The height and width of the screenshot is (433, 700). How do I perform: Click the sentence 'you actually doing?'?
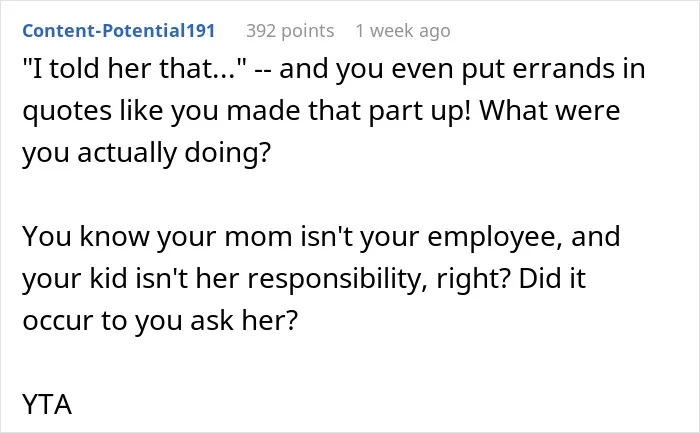pos(146,153)
